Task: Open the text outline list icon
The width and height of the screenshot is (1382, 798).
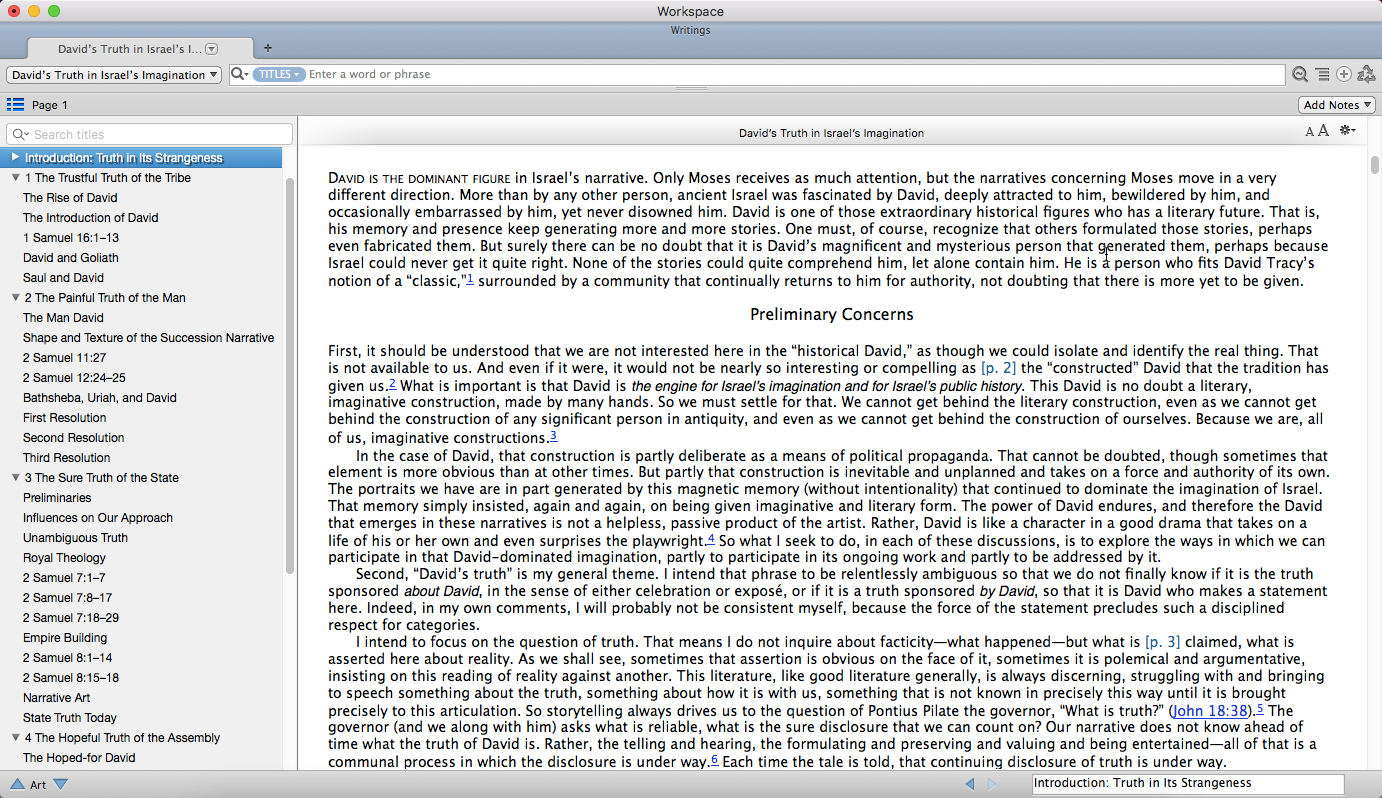Action: [1322, 75]
